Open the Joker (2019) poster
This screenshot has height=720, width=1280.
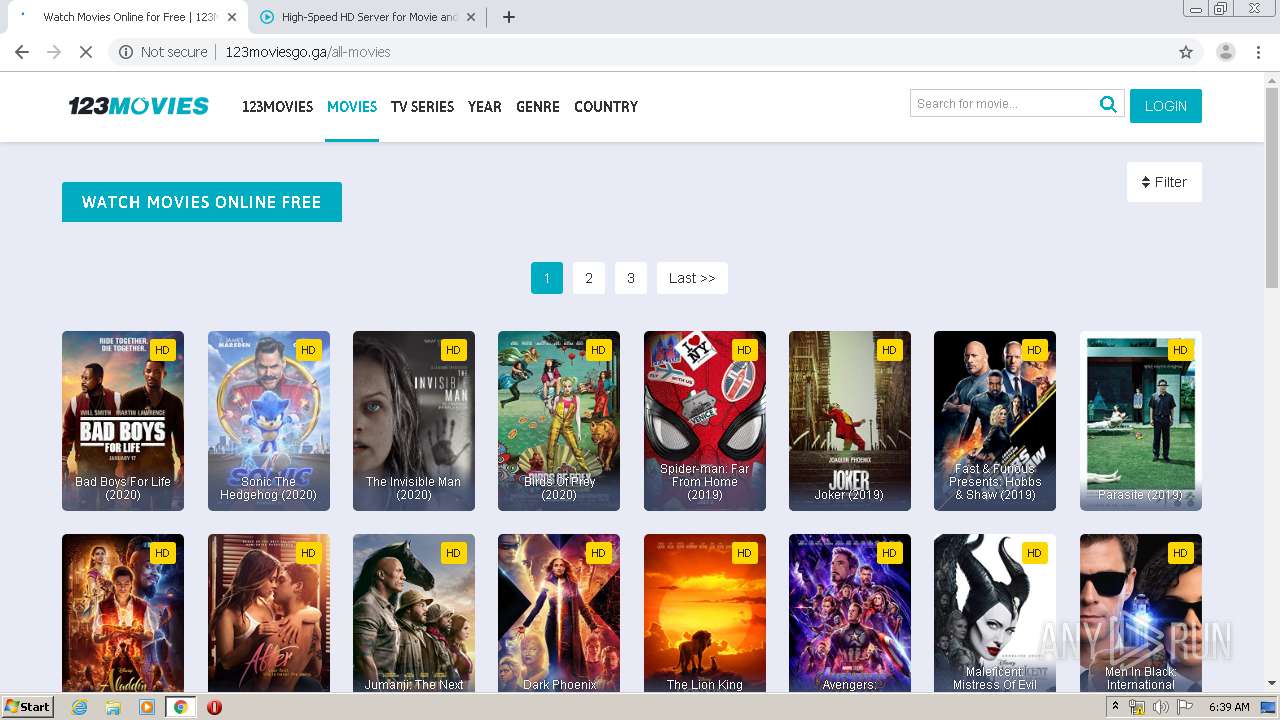point(850,421)
